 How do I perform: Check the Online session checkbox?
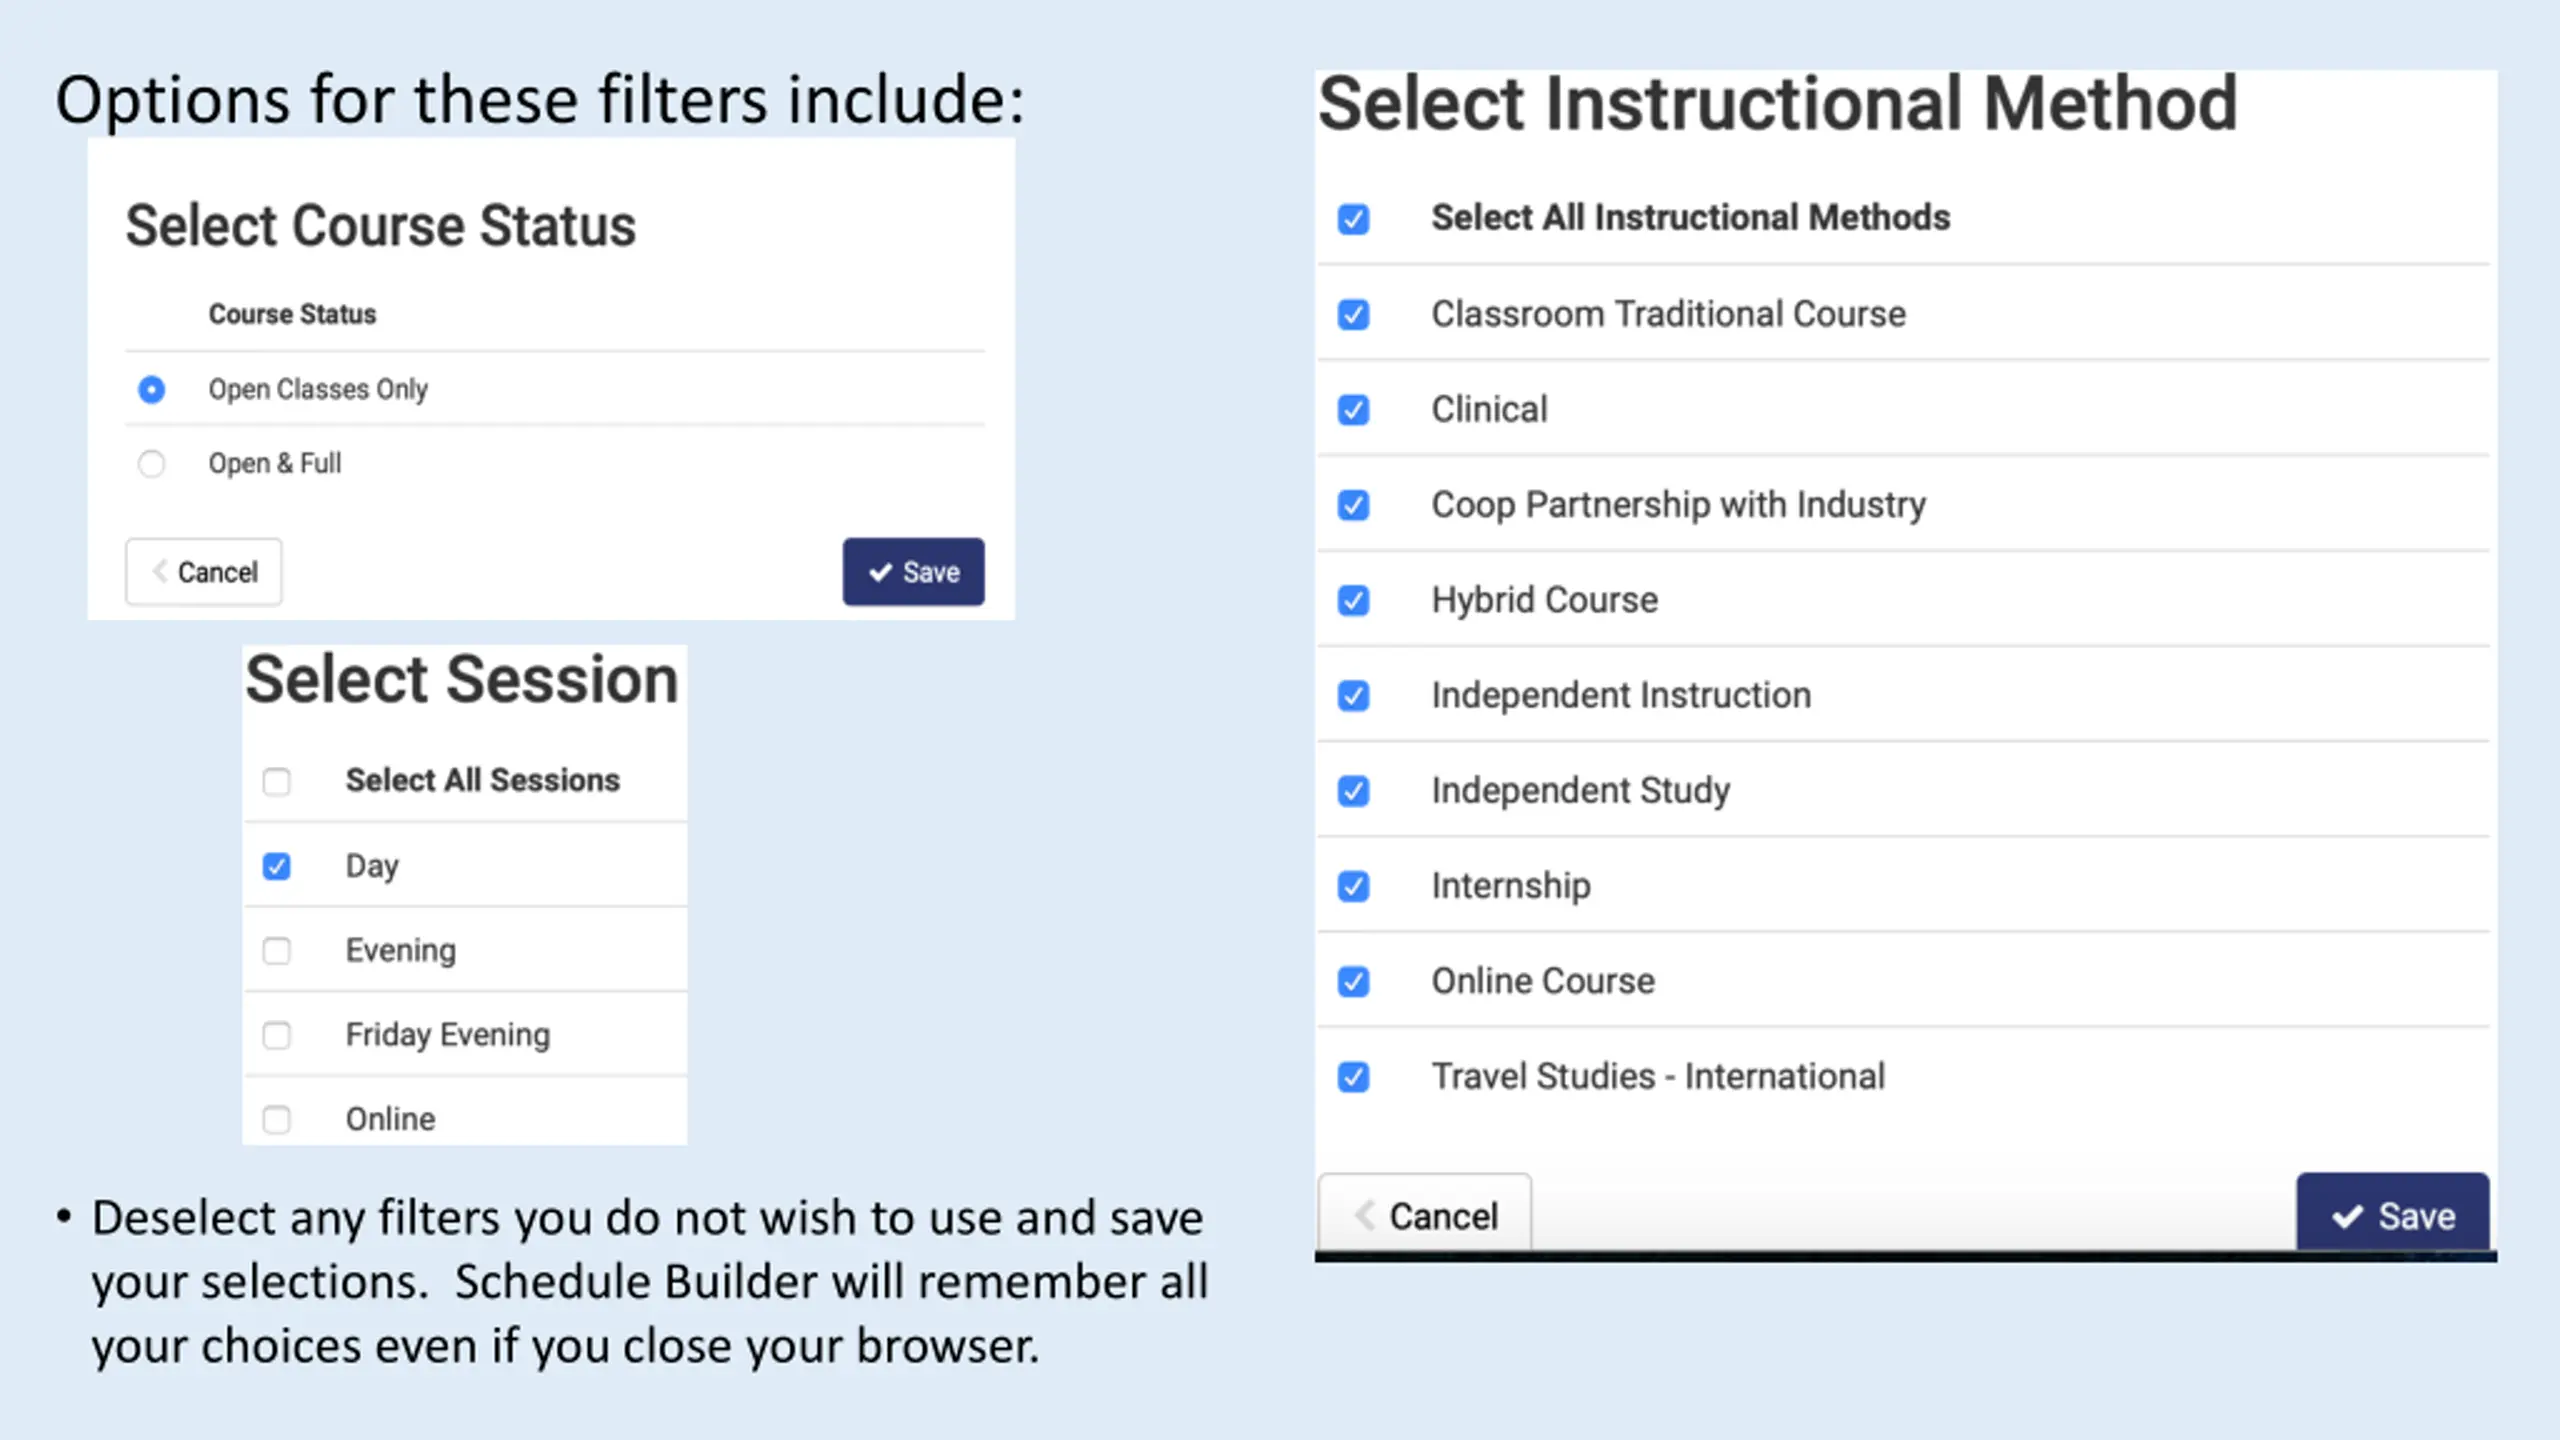(277, 1119)
